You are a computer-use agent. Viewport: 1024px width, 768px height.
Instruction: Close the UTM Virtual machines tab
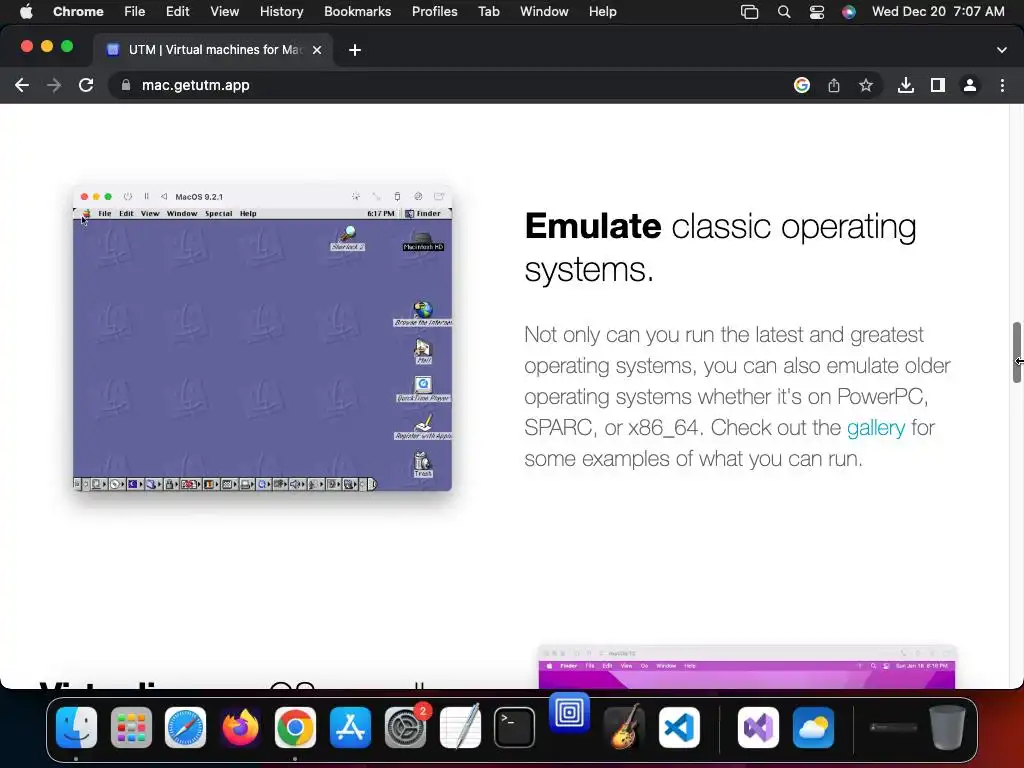tap(317, 50)
